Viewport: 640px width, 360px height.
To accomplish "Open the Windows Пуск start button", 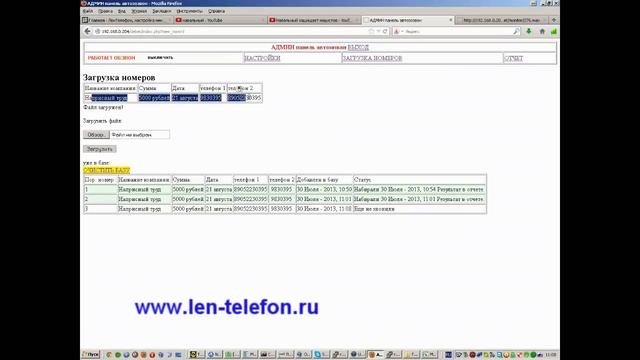I will 91,355.
